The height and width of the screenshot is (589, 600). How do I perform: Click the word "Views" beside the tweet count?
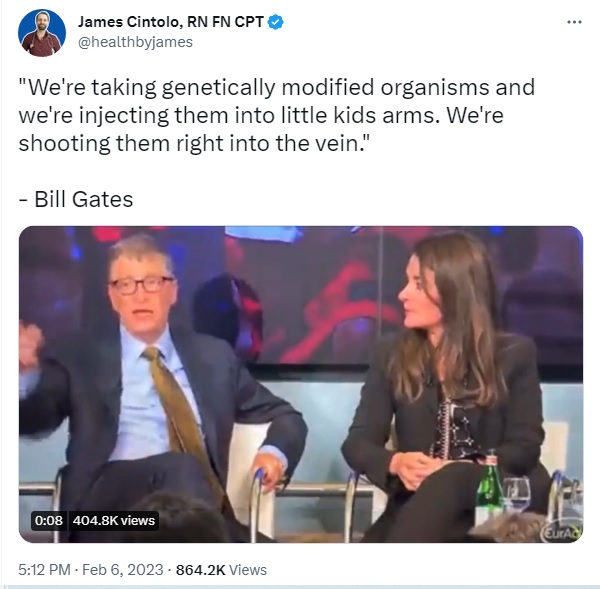tap(248, 569)
